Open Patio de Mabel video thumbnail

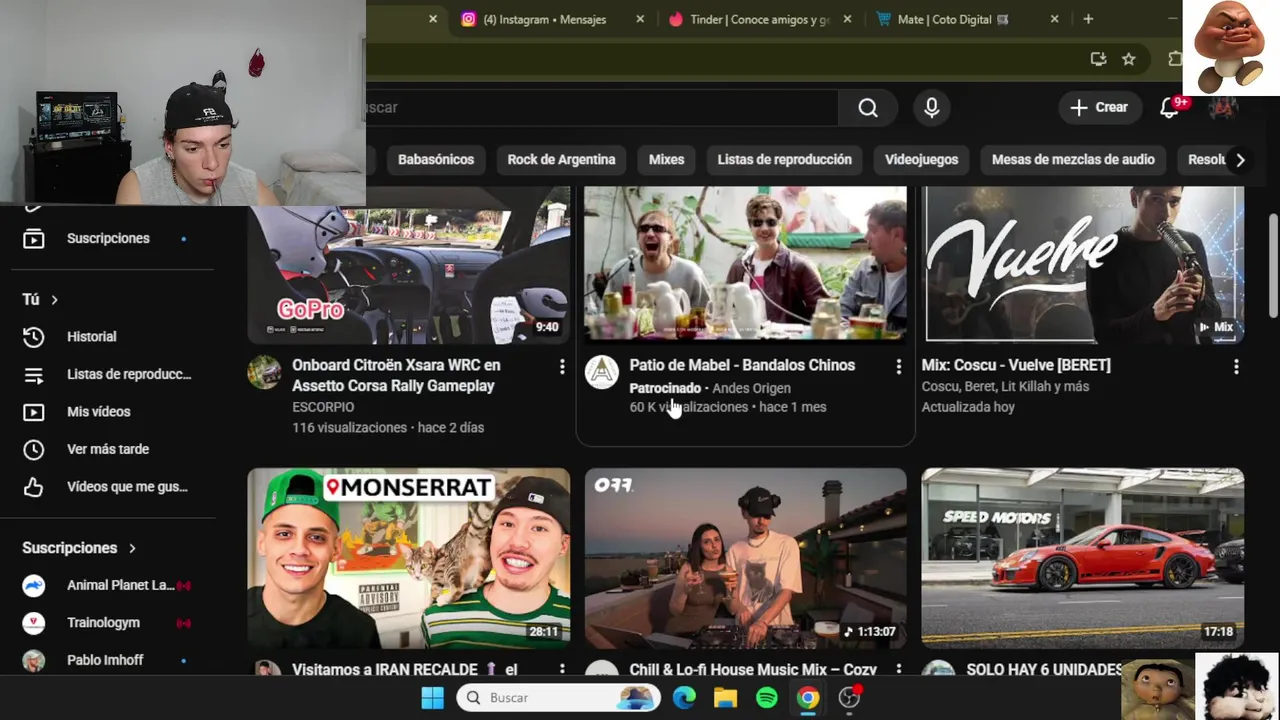coord(746,265)
